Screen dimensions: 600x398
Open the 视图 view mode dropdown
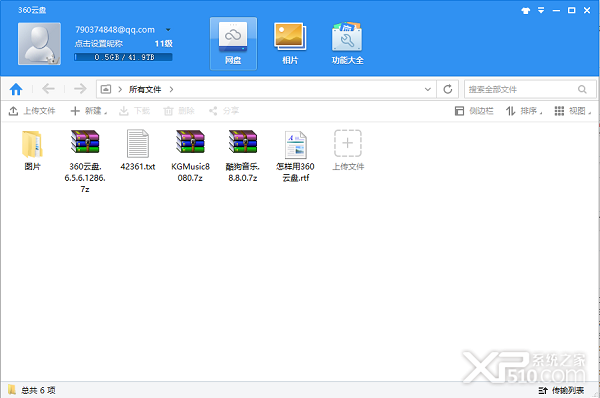(573, 111)
